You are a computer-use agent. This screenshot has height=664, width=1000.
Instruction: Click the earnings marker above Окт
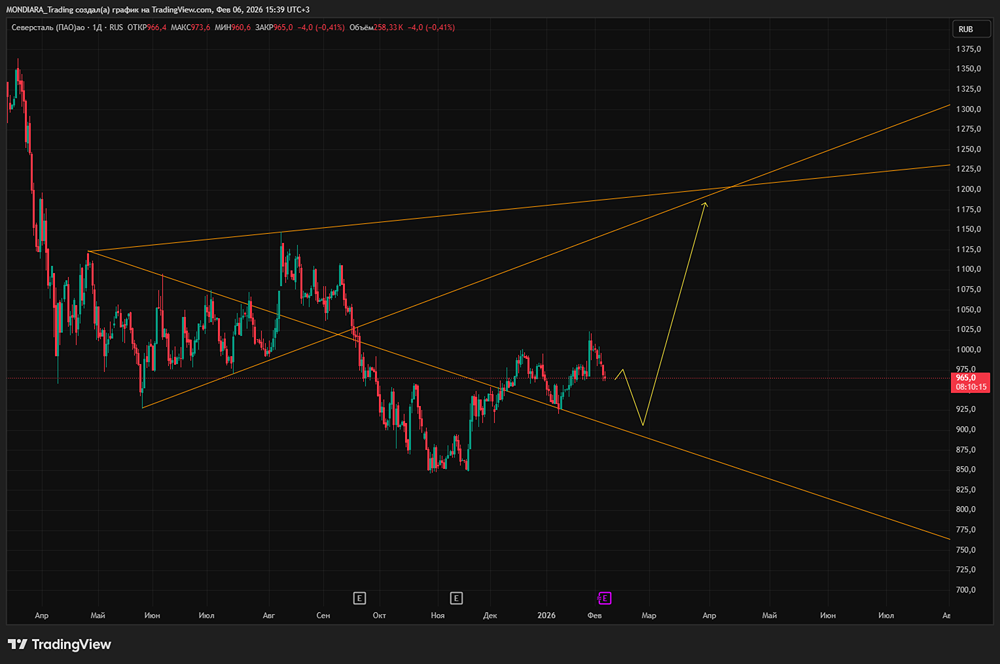(x=359, y=598)
